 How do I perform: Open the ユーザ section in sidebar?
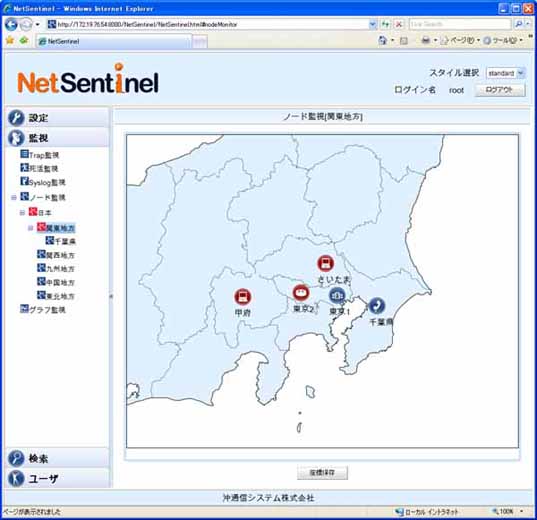pyautogui.click(x=57, y=478)
